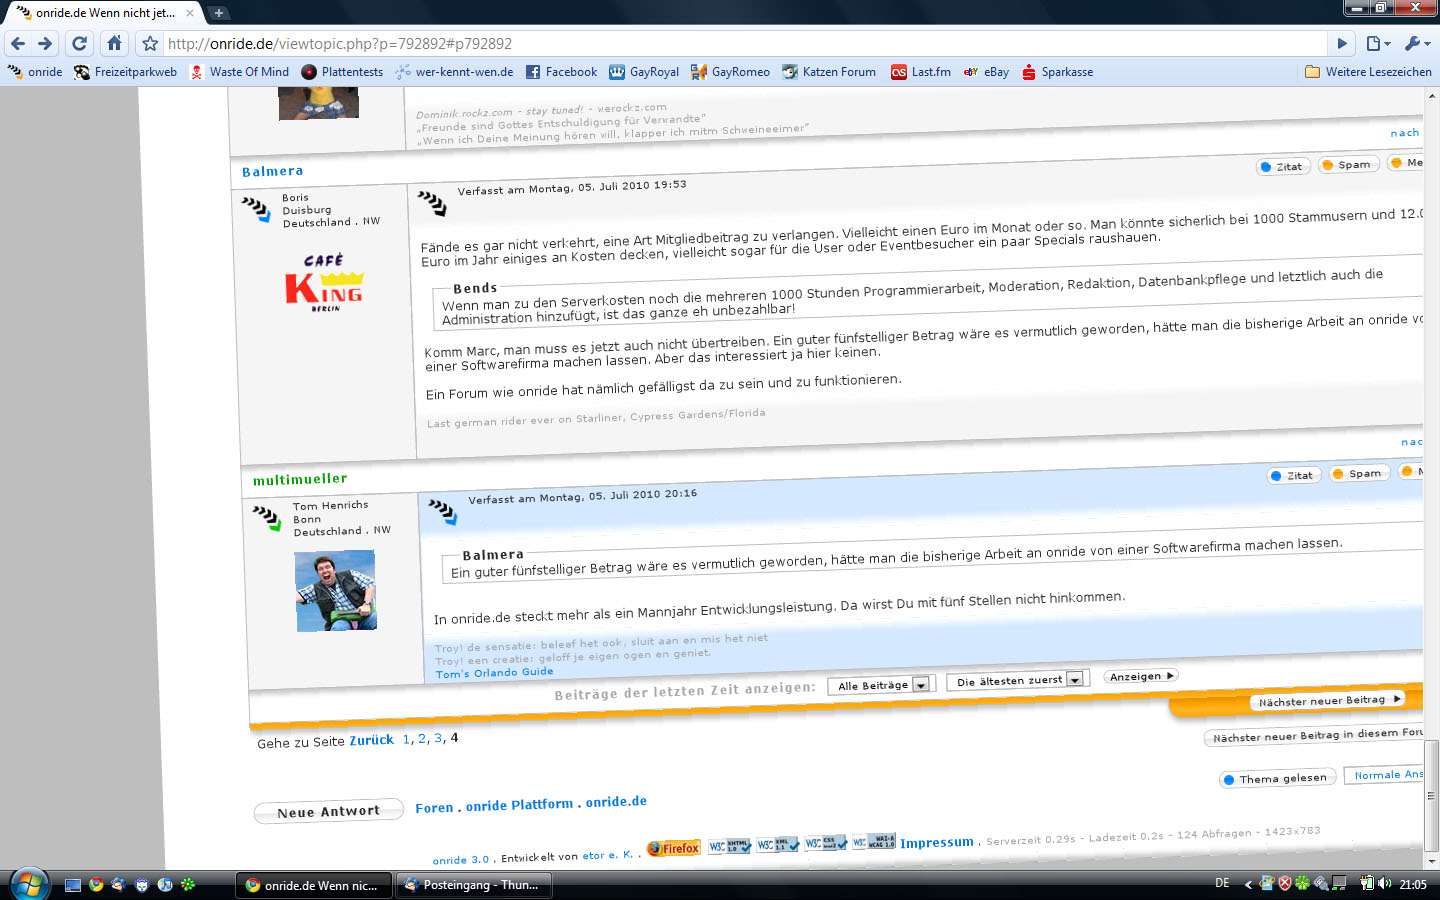
Task: Click 'Tom's Orlando Guide' signature link
Action: [x=494, y=673]
